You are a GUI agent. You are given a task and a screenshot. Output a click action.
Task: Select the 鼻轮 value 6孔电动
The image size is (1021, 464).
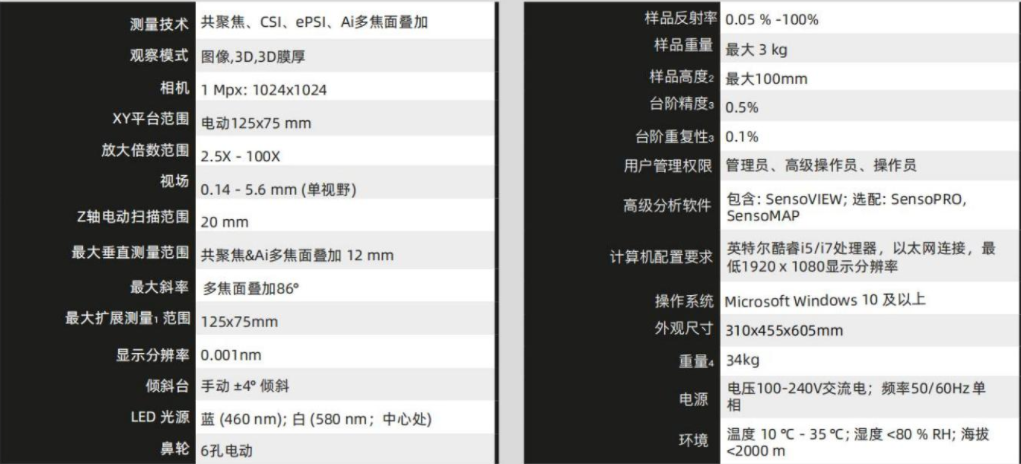[230, 451]
